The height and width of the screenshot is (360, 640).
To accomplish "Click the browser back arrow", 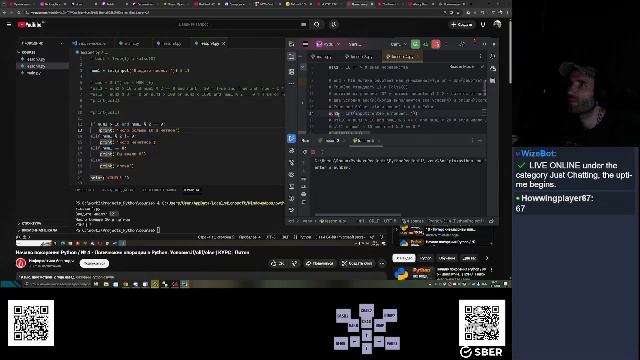I will coord(4,13).
